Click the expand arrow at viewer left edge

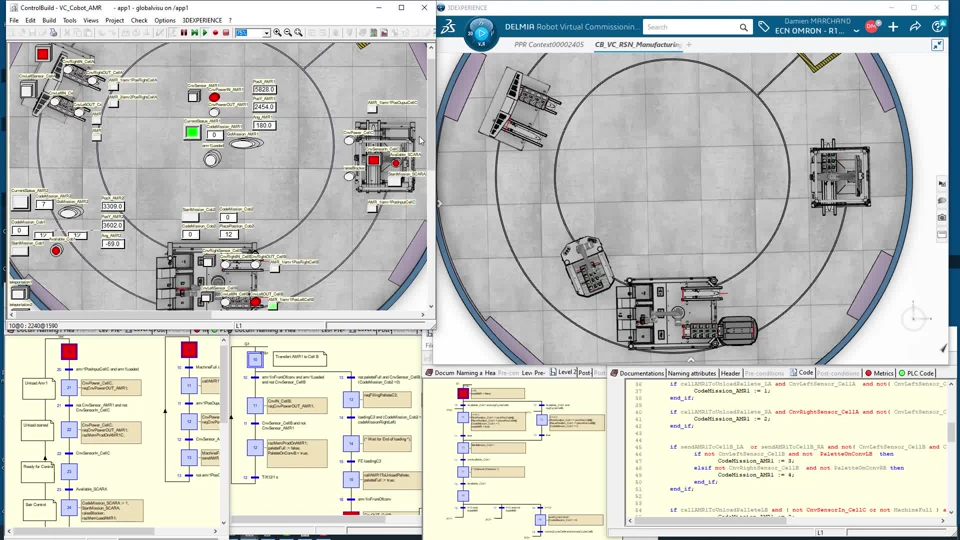coord(440,204)
